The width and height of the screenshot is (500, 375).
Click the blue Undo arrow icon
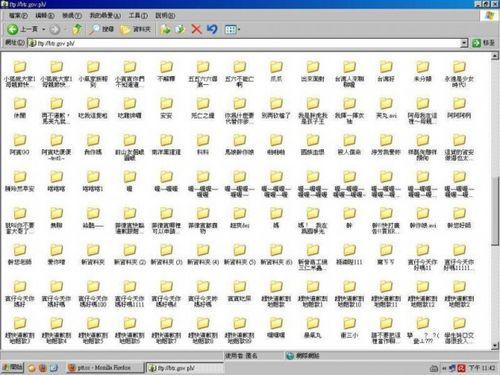(212, 29)
